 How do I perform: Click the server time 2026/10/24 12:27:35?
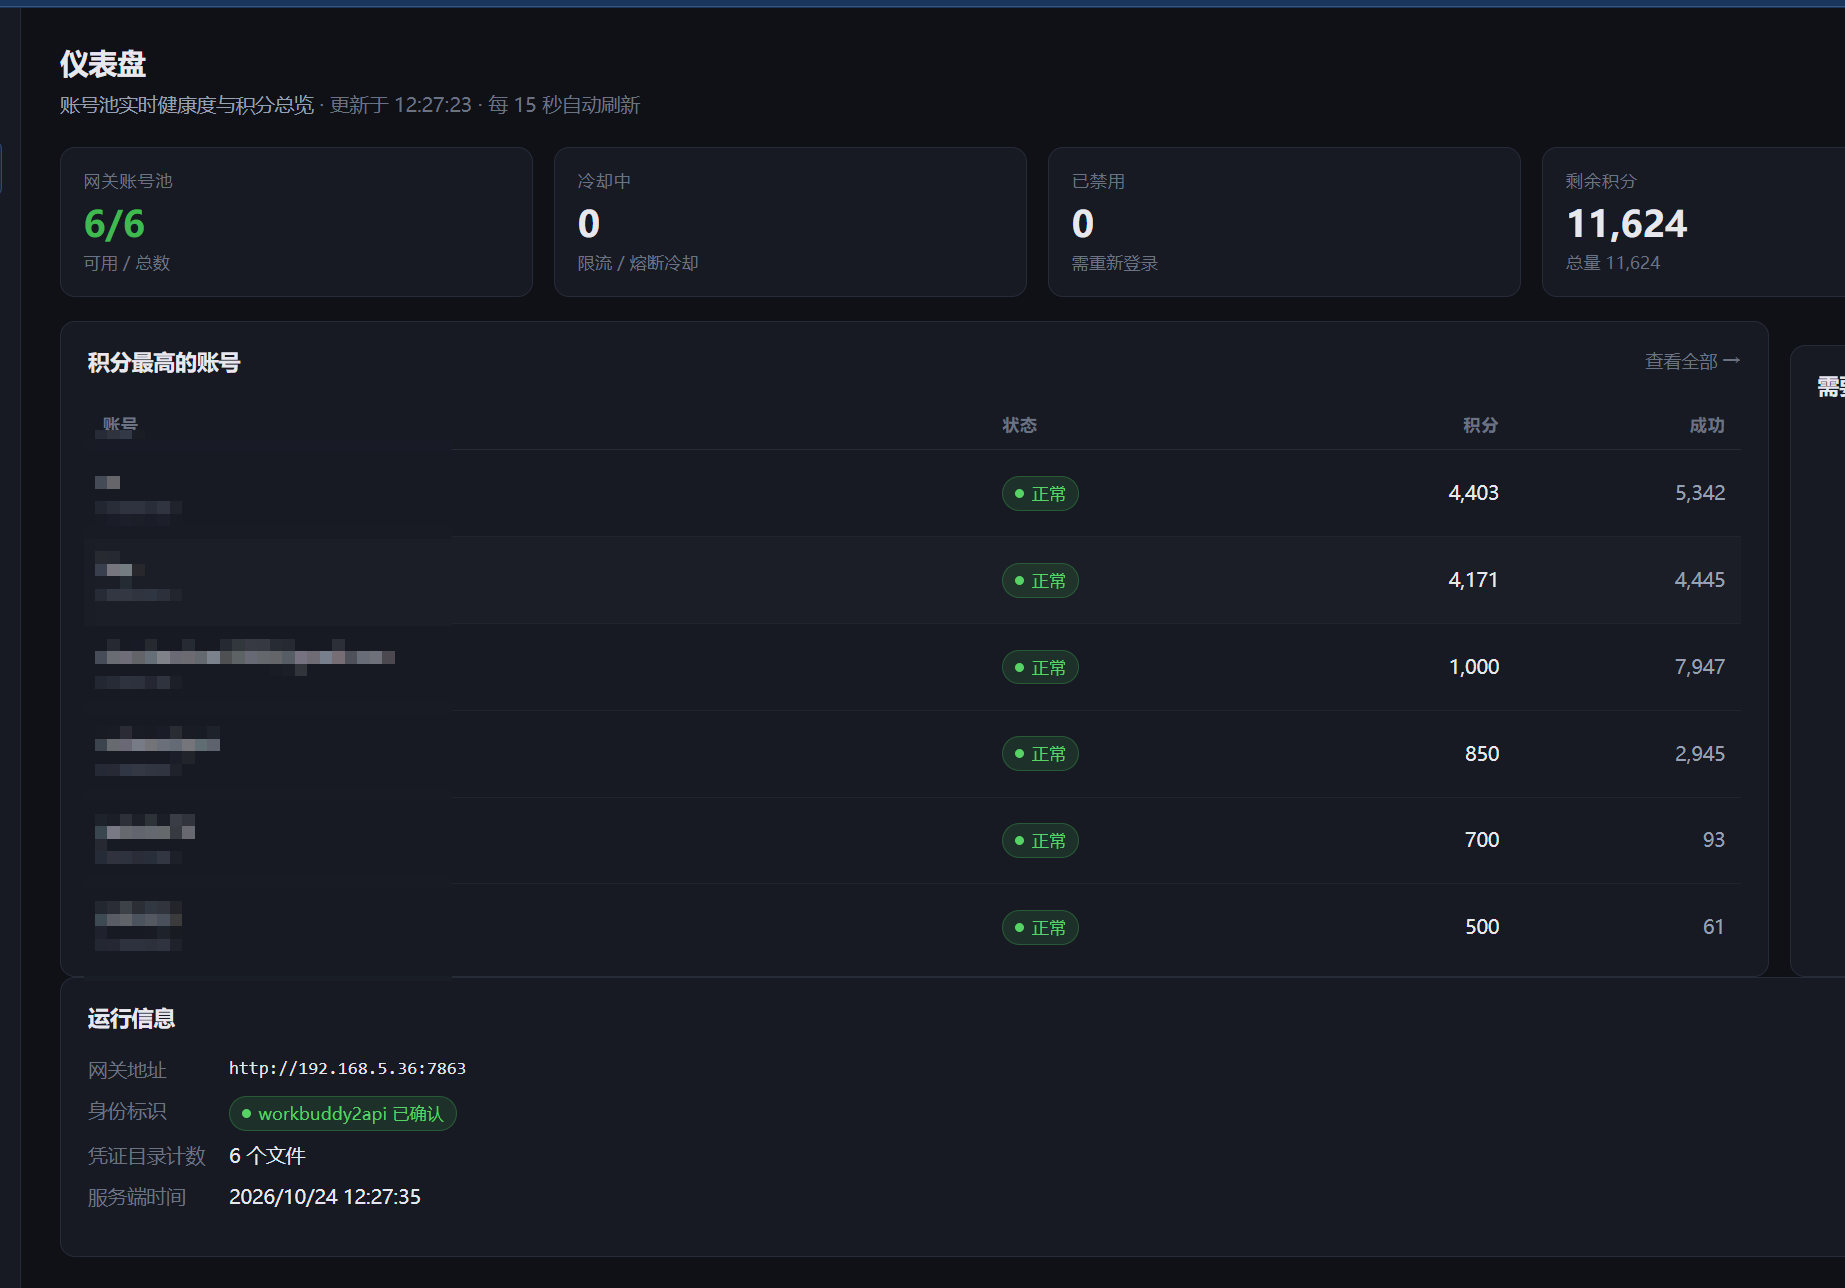(x=325, y=1197)
